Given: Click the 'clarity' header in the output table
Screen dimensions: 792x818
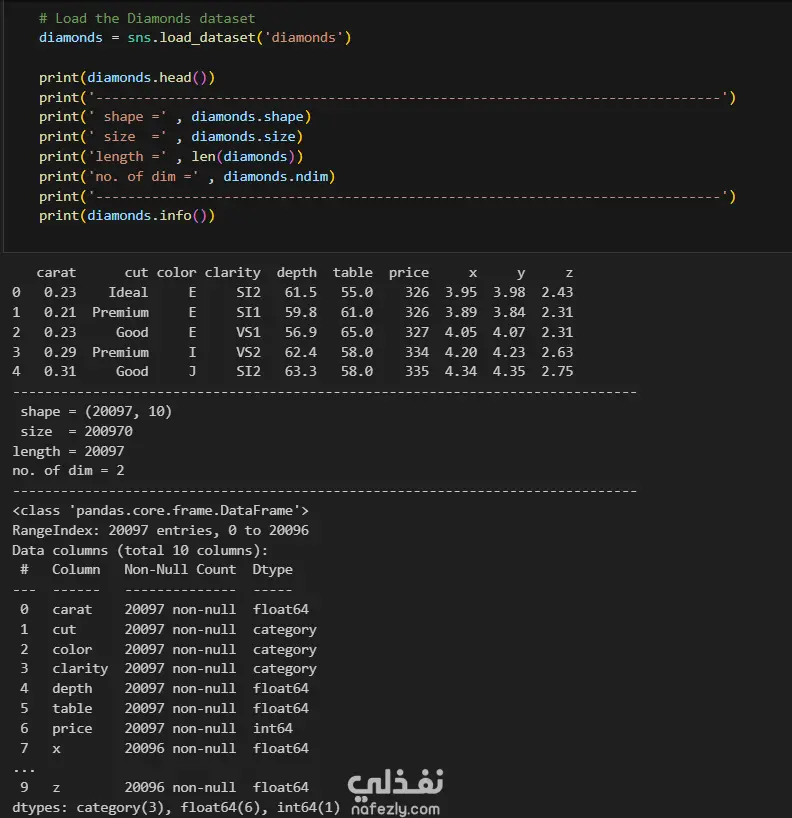Looking at the screenshot, I should tap(232, 272).
